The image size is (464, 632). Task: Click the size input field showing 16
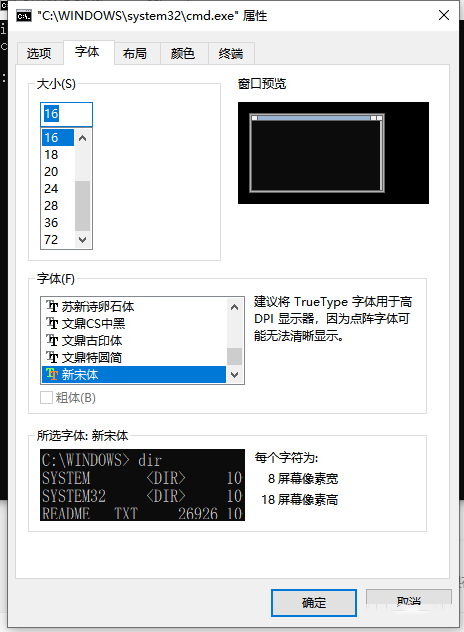pos(67,114)
